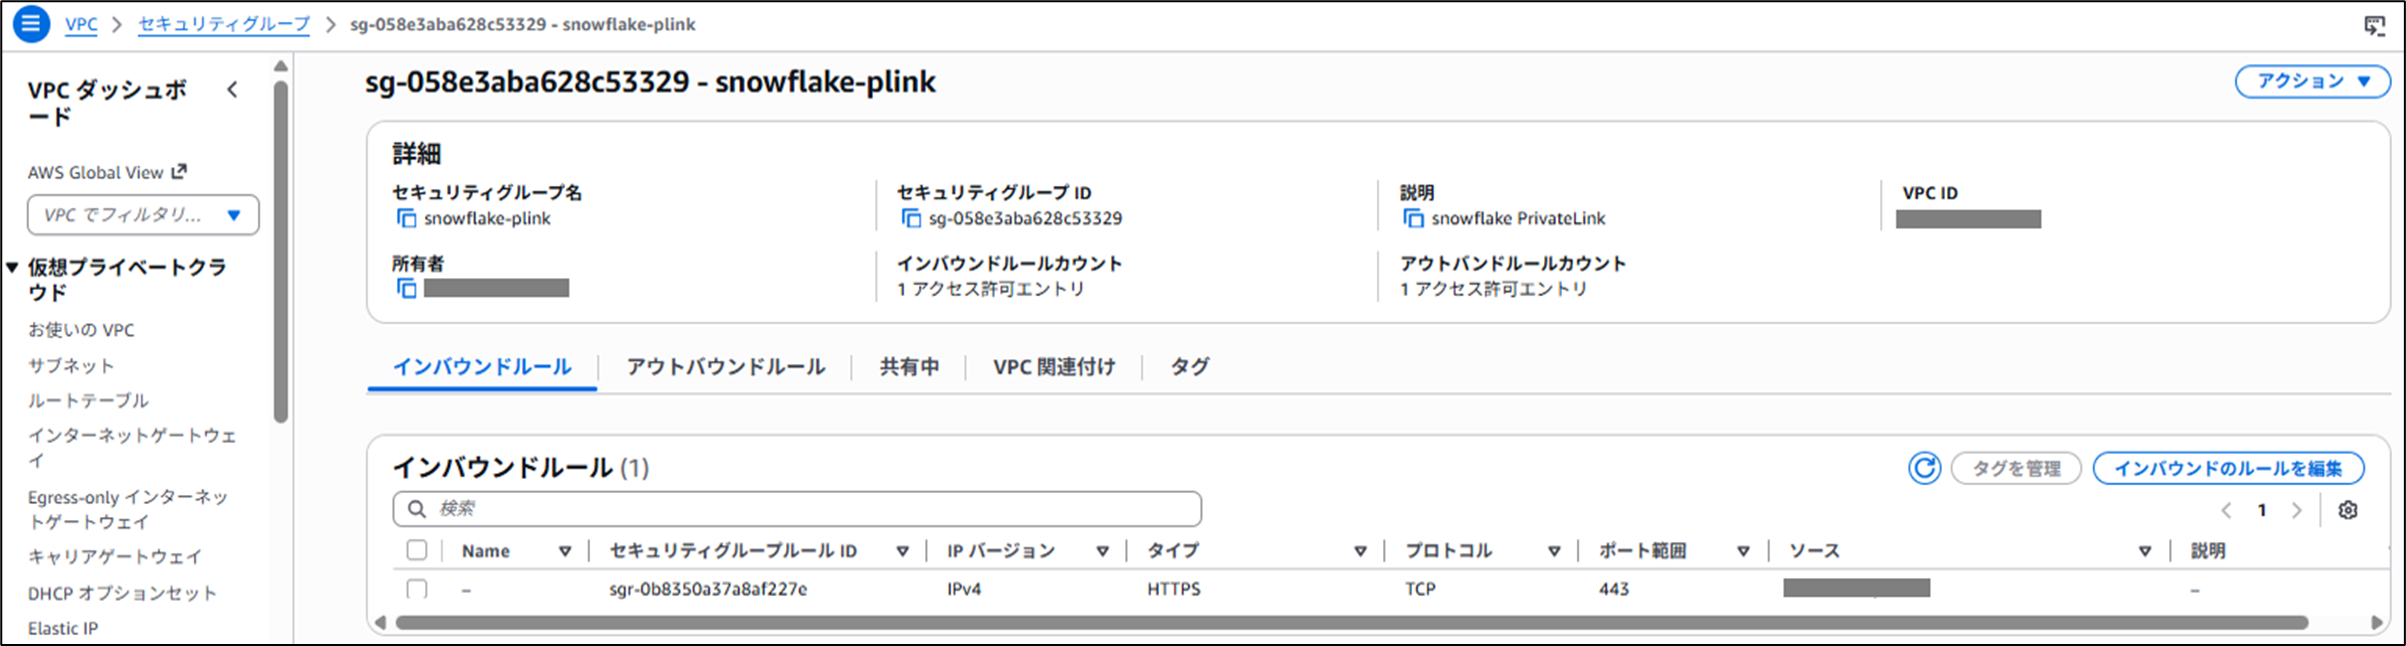
Task: Click the port range 443 cell
Action: click(1613, 589)
